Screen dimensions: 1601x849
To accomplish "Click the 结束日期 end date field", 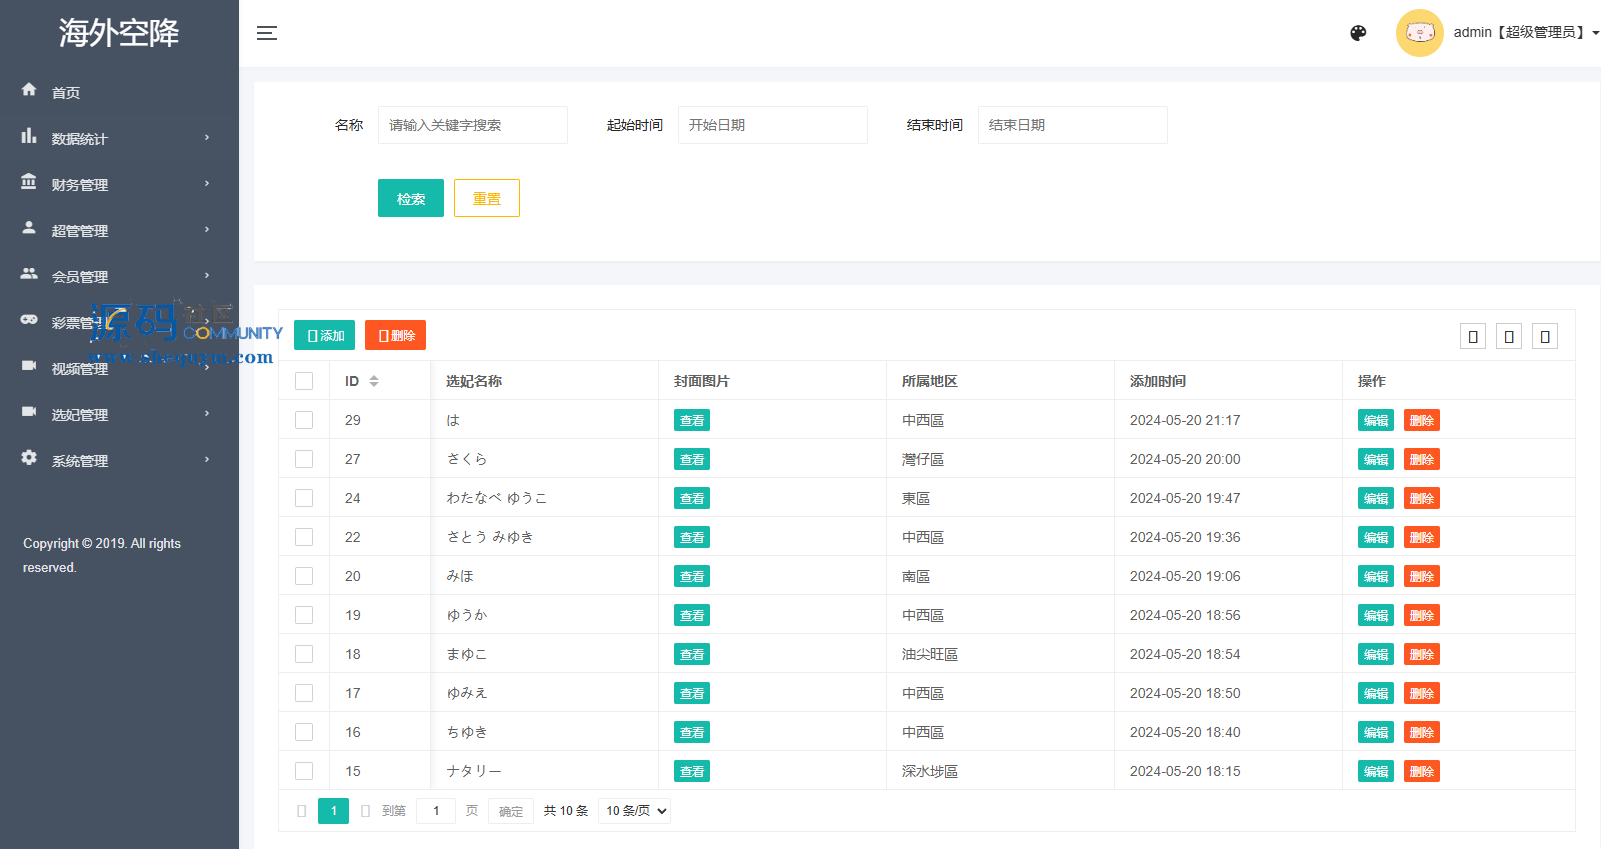I will coord(1073,125).
